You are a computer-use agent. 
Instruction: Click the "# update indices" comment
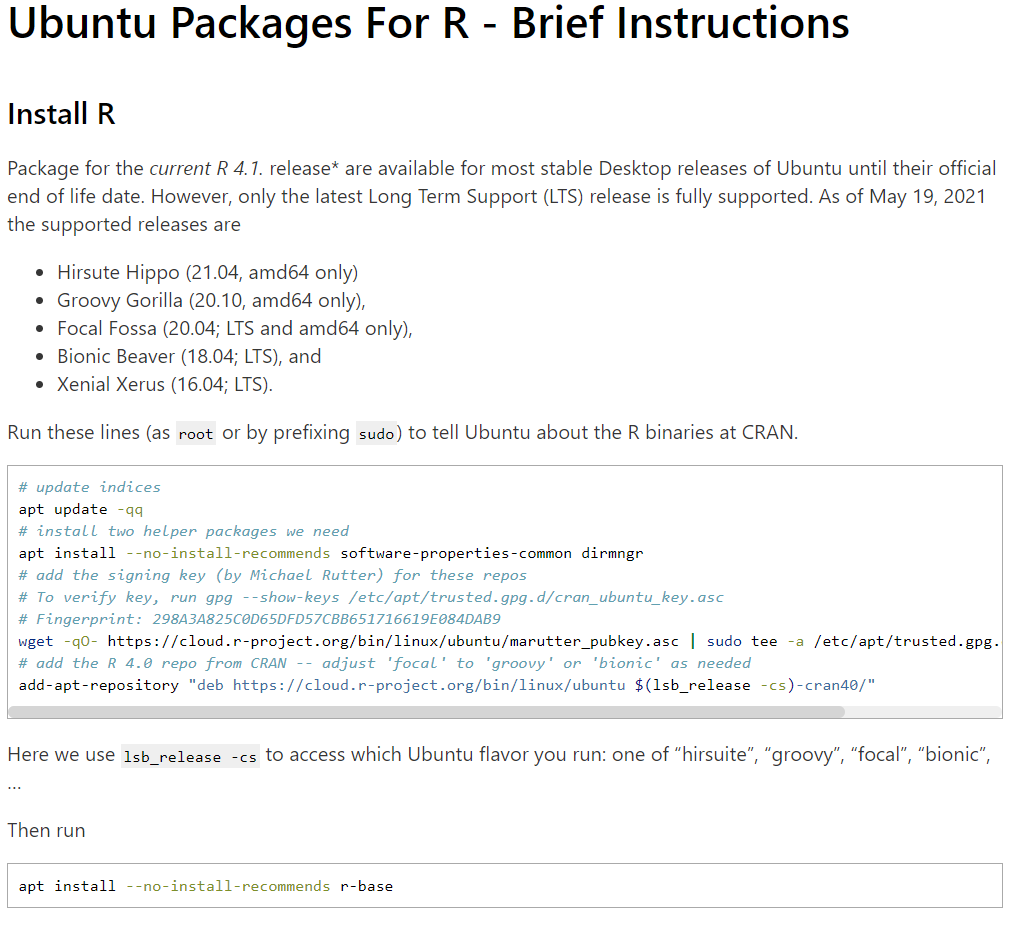90,487
